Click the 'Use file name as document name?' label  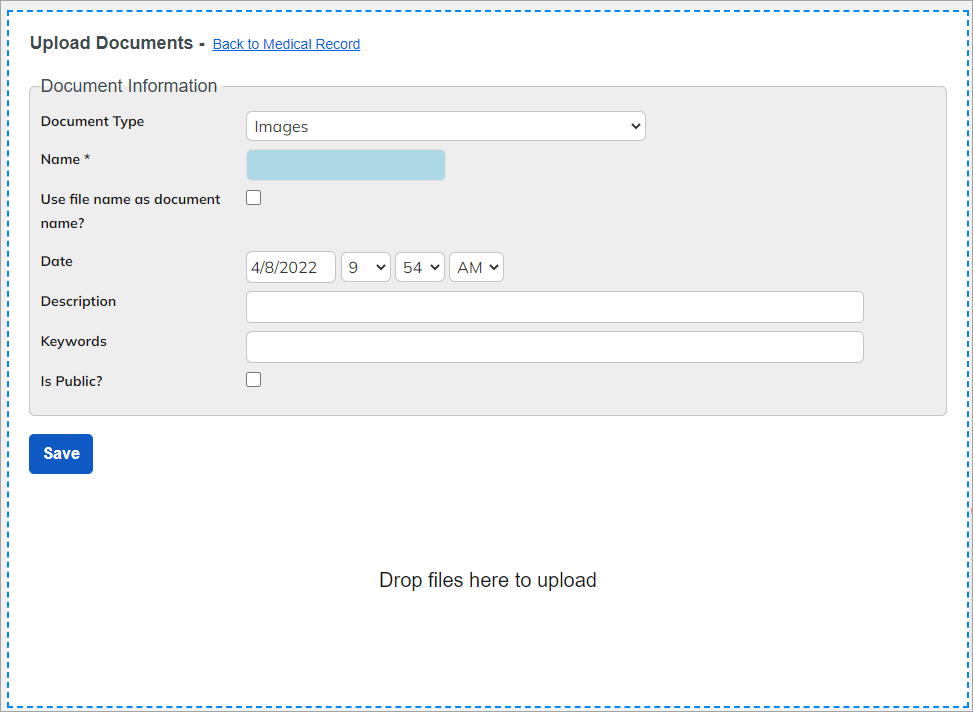pos(130,211)
